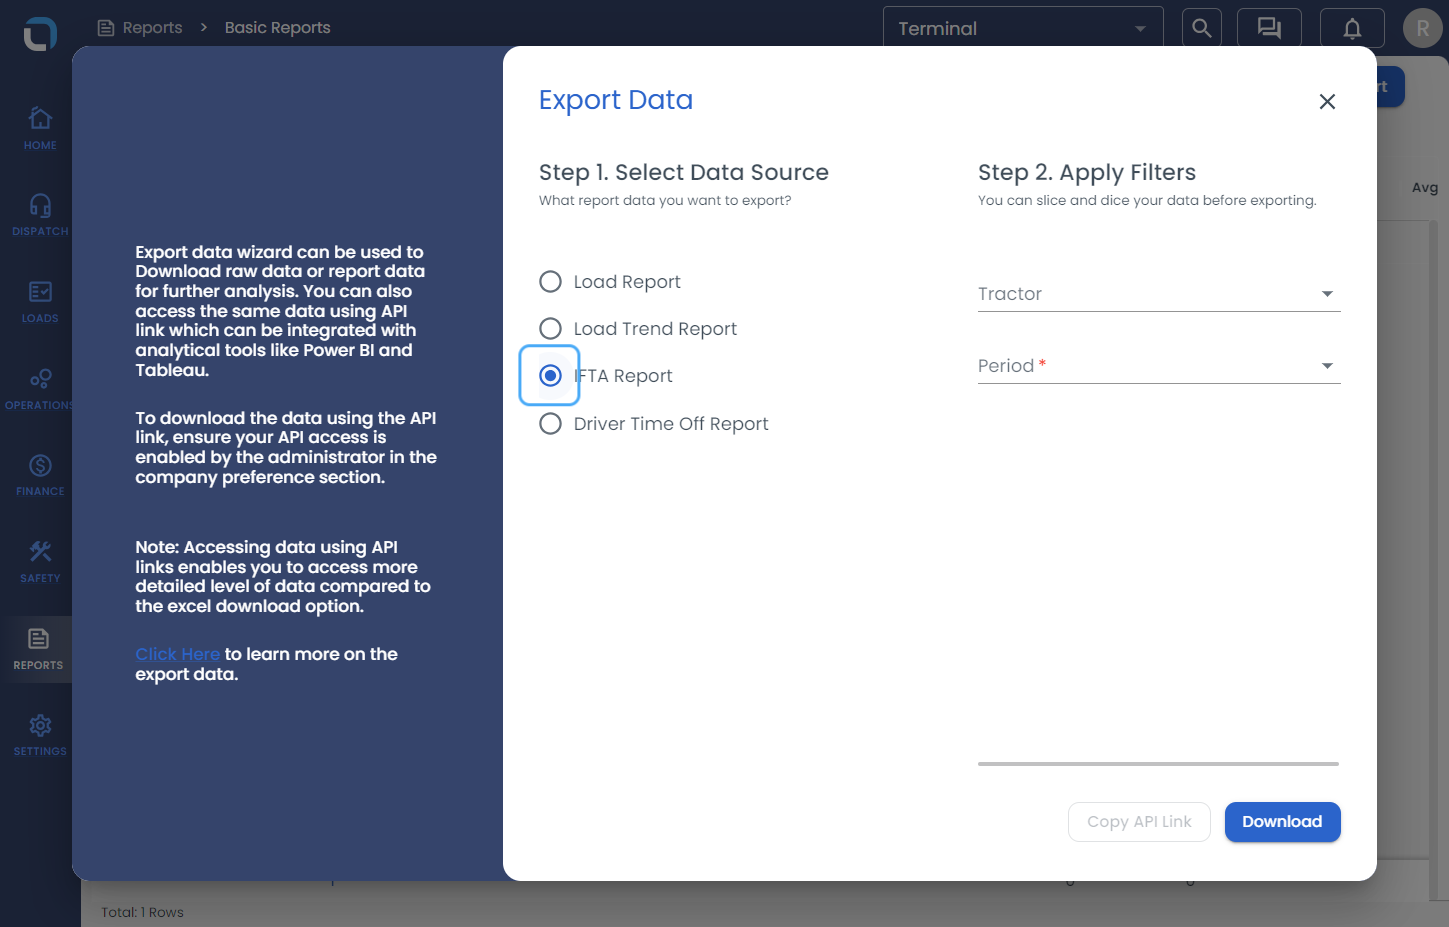Click the search magnifier icon
This screenshot has width=1449, height=927.
1202,28
